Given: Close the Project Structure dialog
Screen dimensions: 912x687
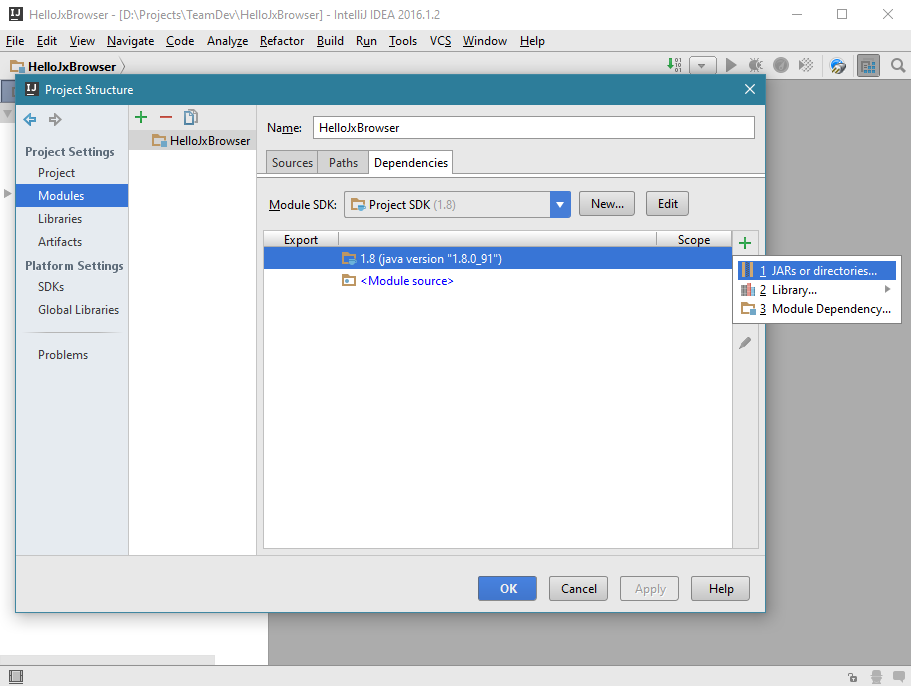Looking at the screenshot, I should [750, 89].
